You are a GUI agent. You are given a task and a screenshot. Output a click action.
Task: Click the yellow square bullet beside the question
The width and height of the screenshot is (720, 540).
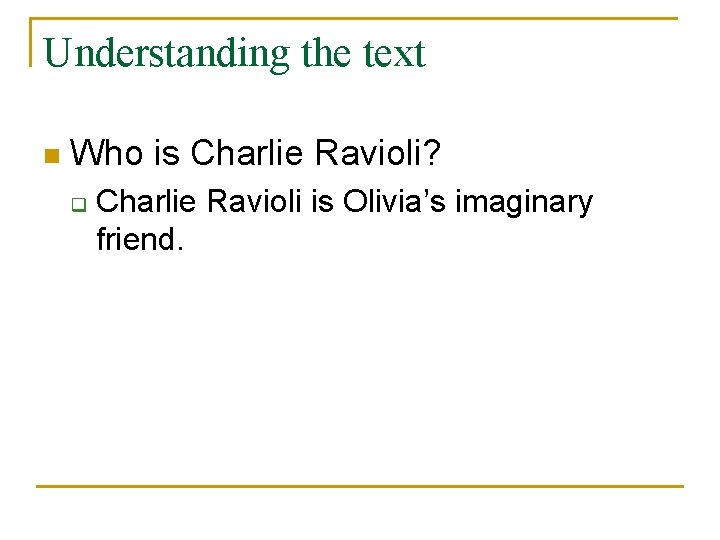pyautogui.click(x=52, y=156)
